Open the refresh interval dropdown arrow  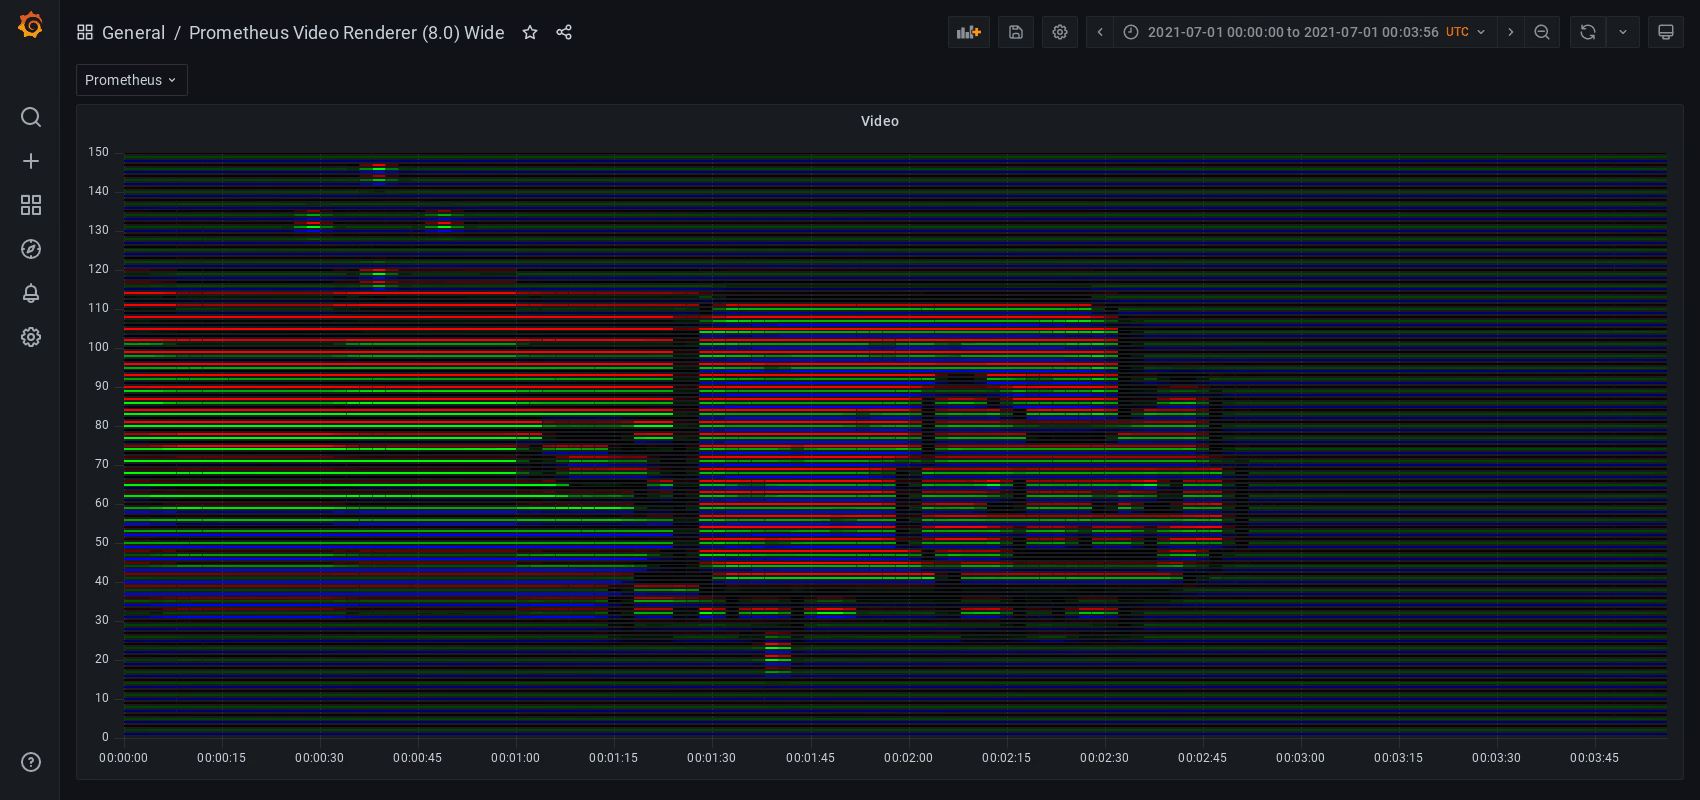click(x=1623, y=32)
